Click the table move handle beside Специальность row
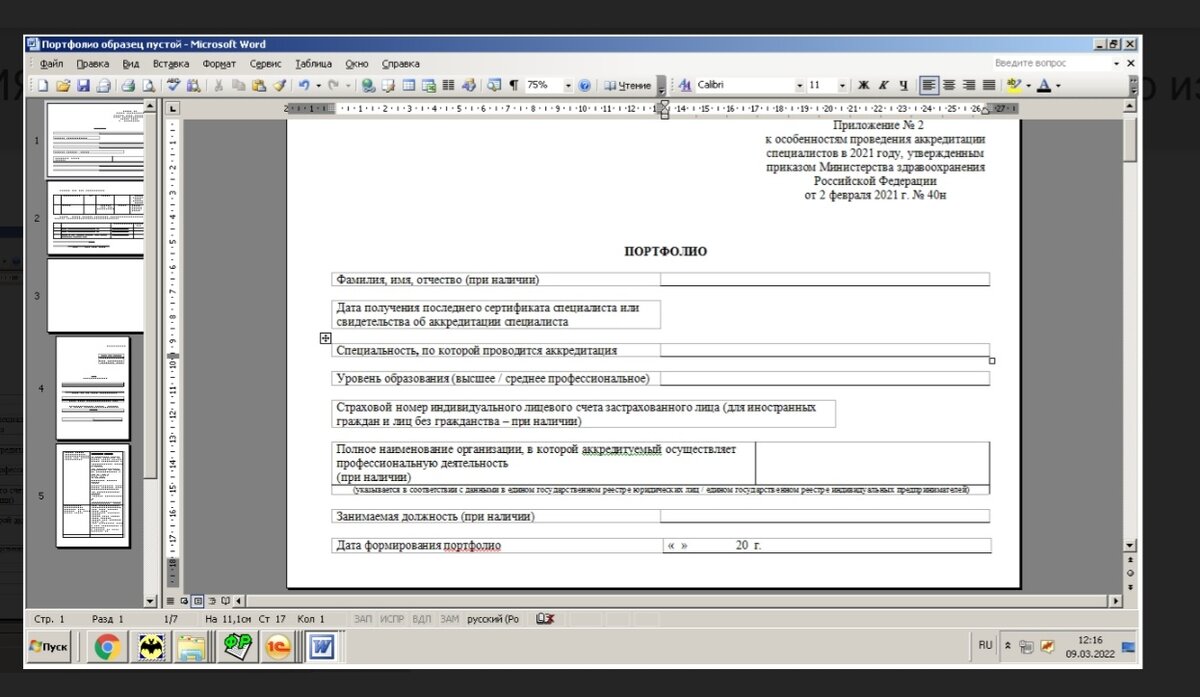This screenshot has height=697, width=1200. (325, 339)
